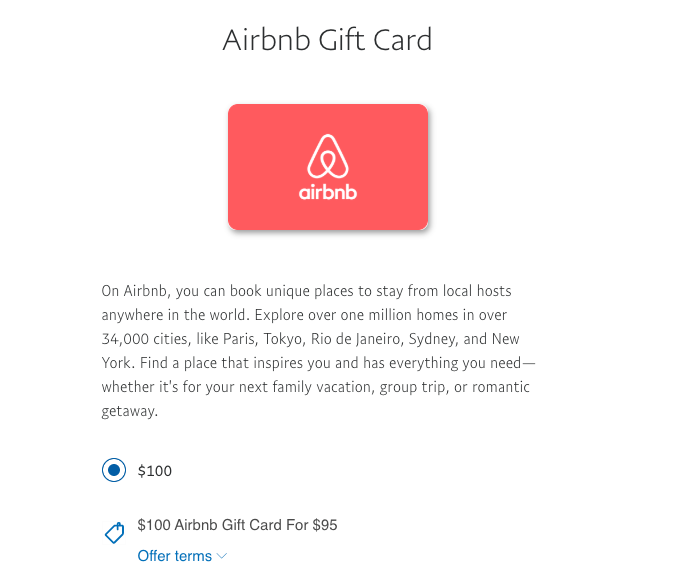Viewport: 687px width, 585px height.
Task: Click the "Airbnb Gift Card" page heading
Action: (327, 41)
